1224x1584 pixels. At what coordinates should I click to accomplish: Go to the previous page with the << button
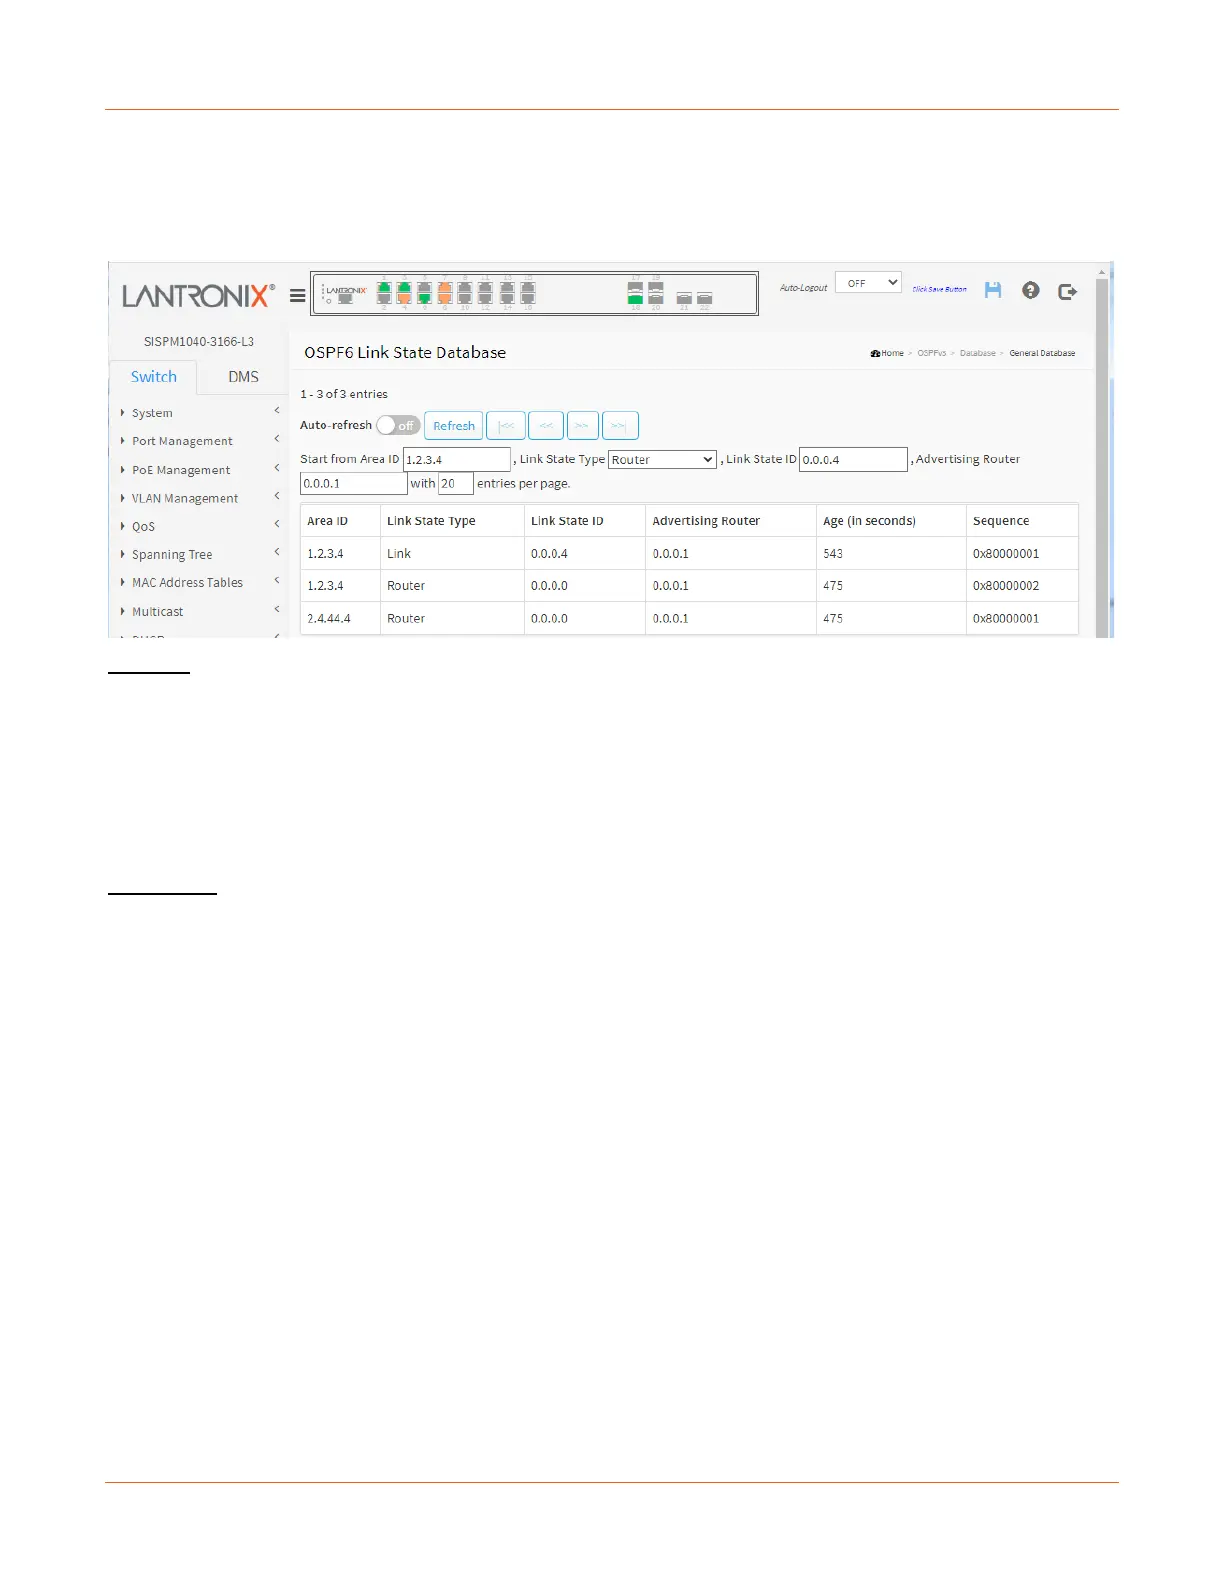tap(546, 426)
